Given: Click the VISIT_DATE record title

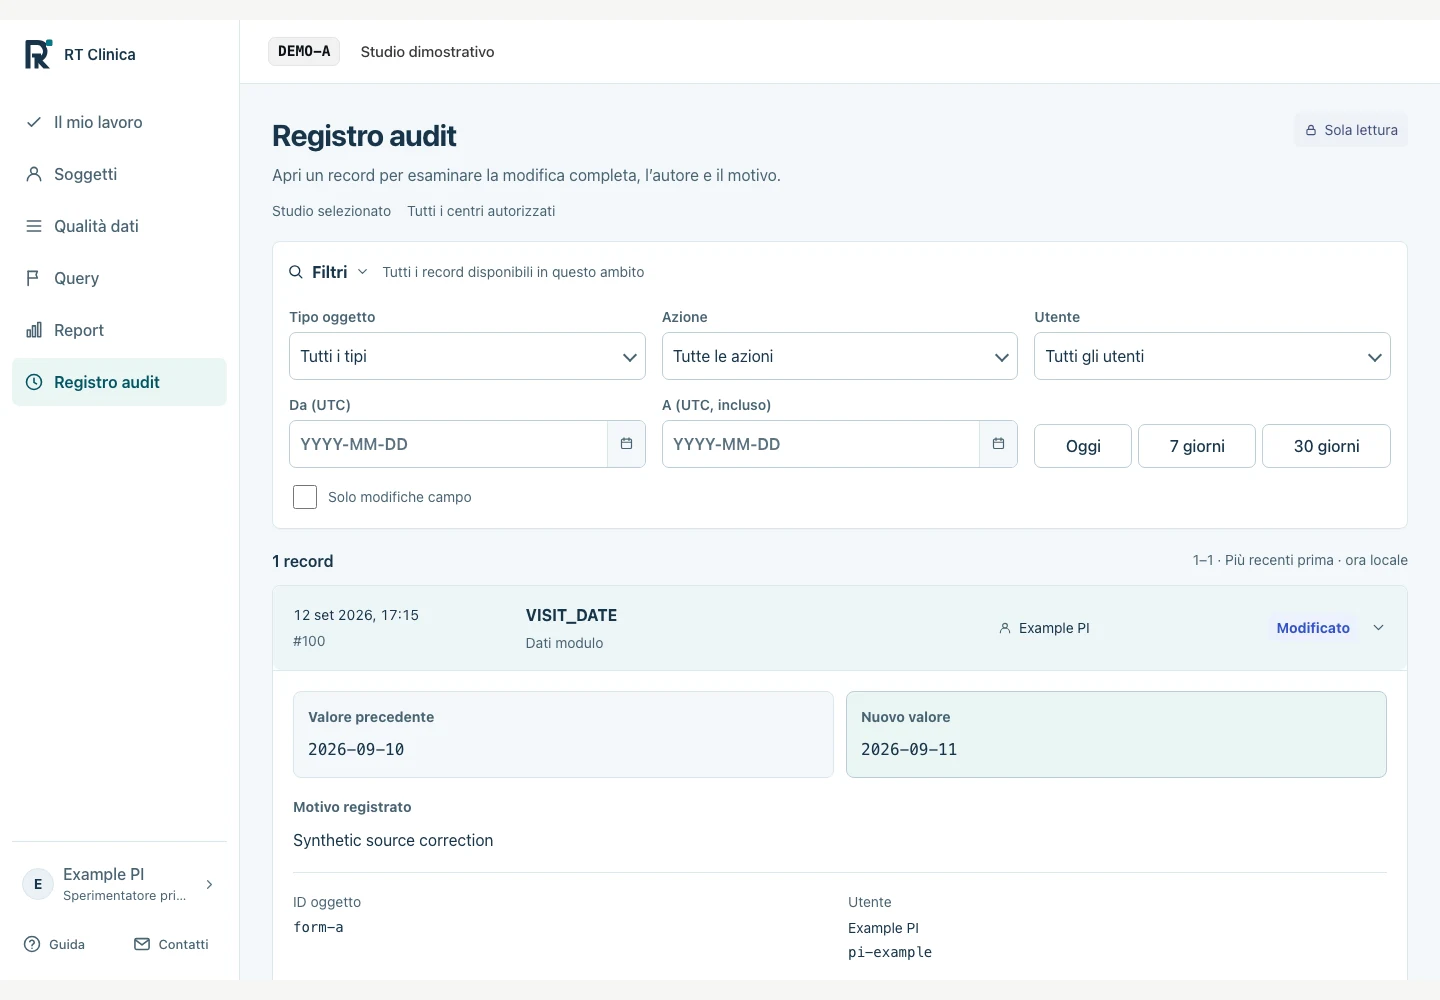Looking at the screenshot, I should tap(571, 616).
